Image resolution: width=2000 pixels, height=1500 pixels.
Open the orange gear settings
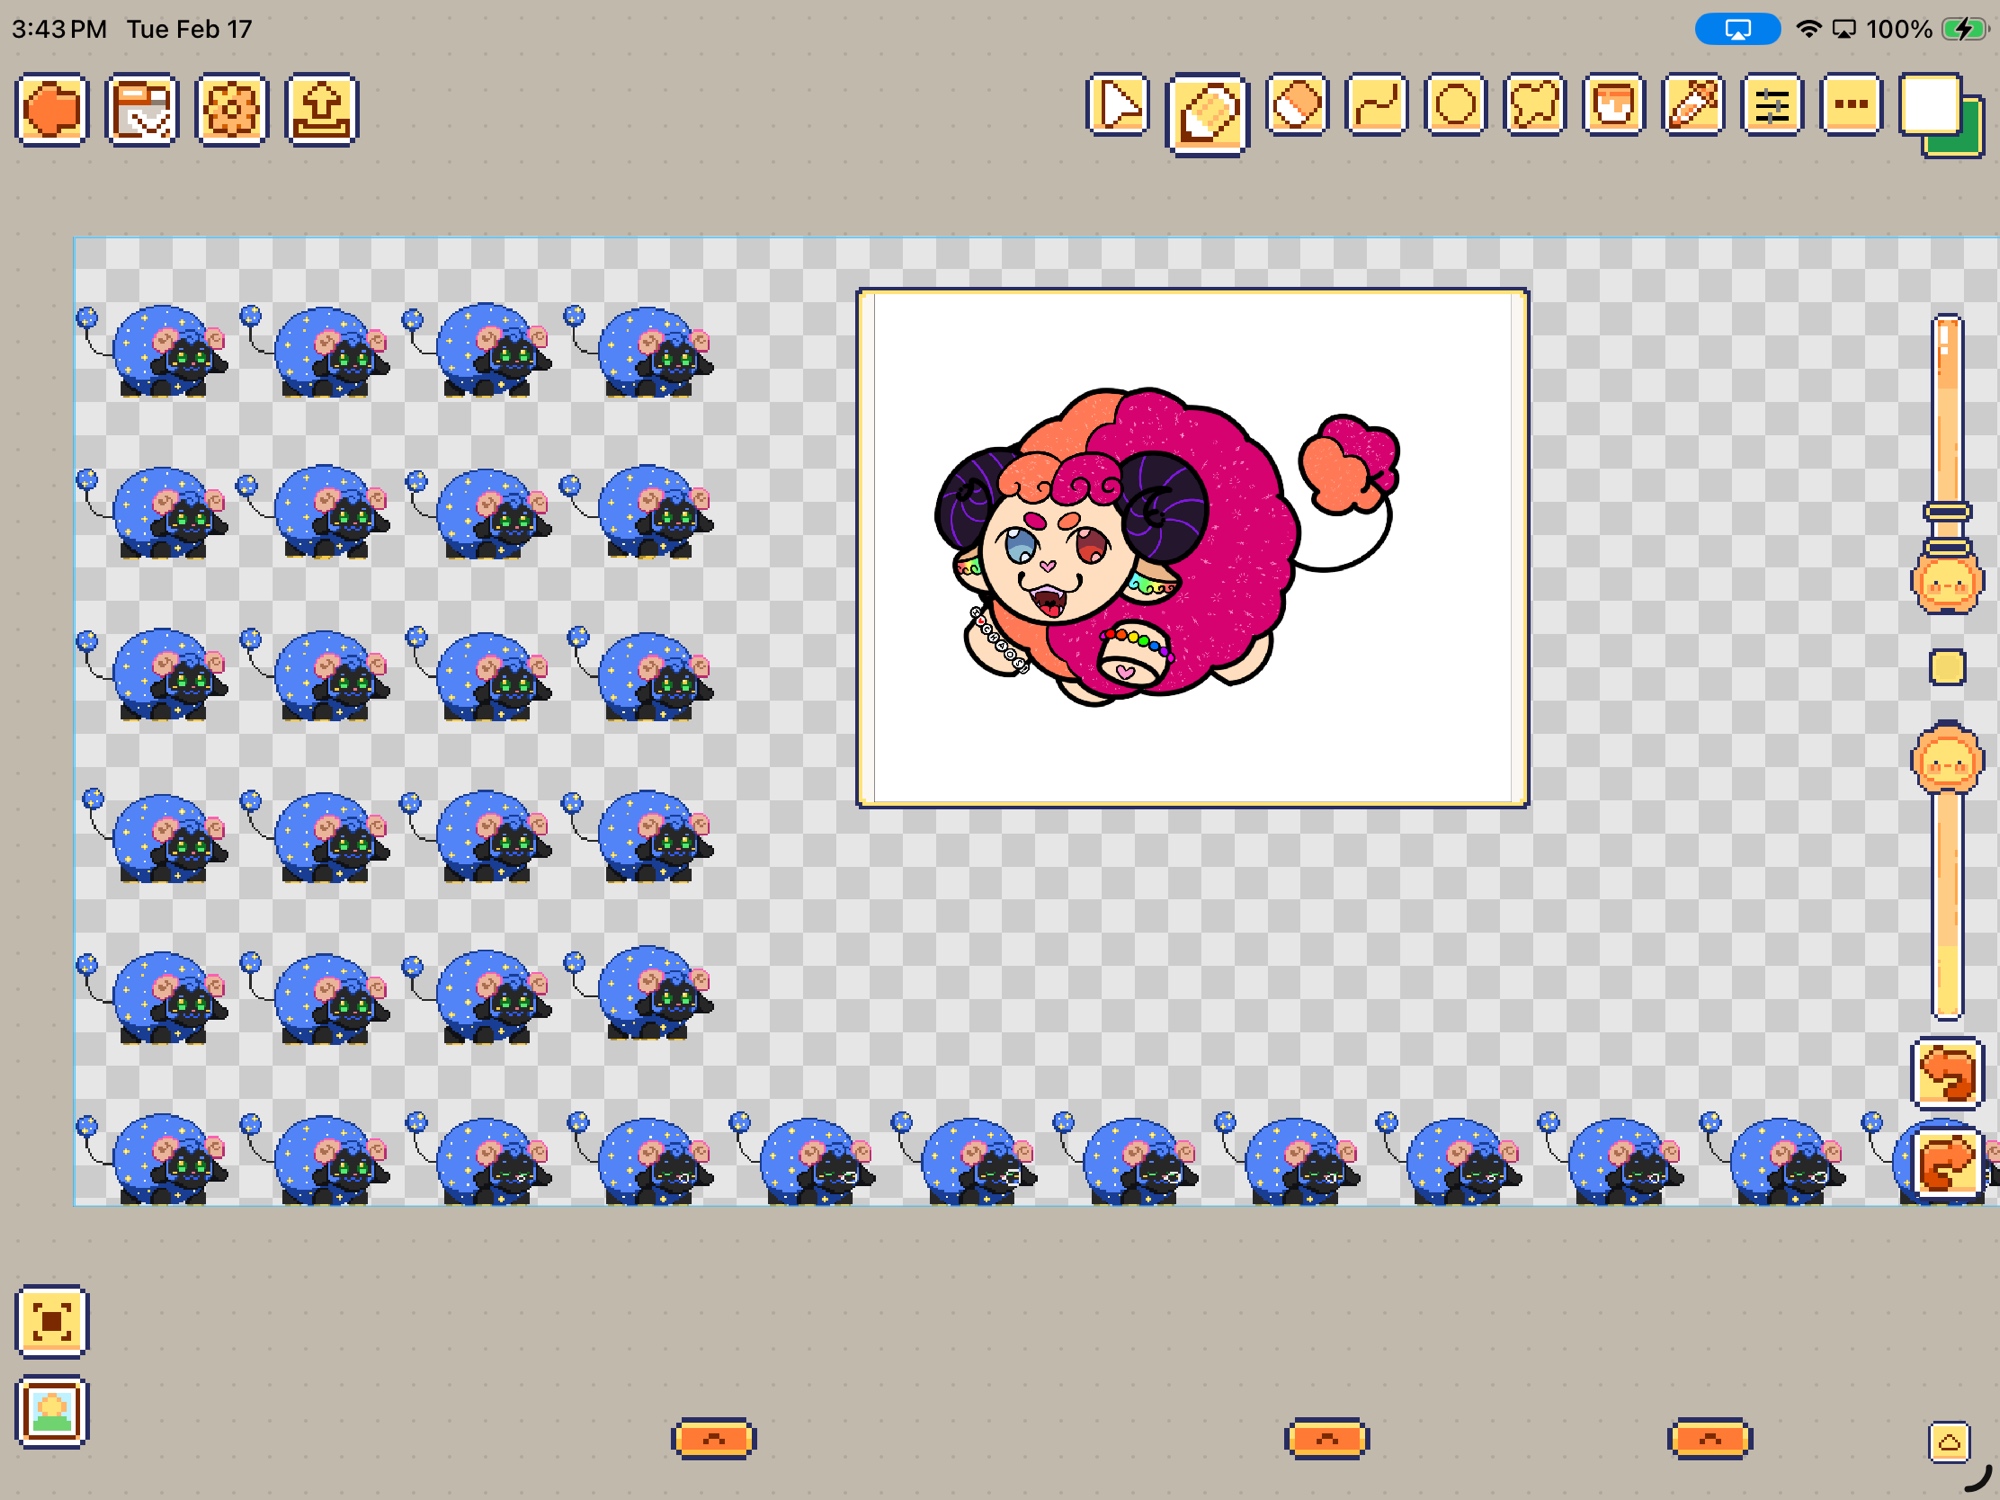(231, 109)
